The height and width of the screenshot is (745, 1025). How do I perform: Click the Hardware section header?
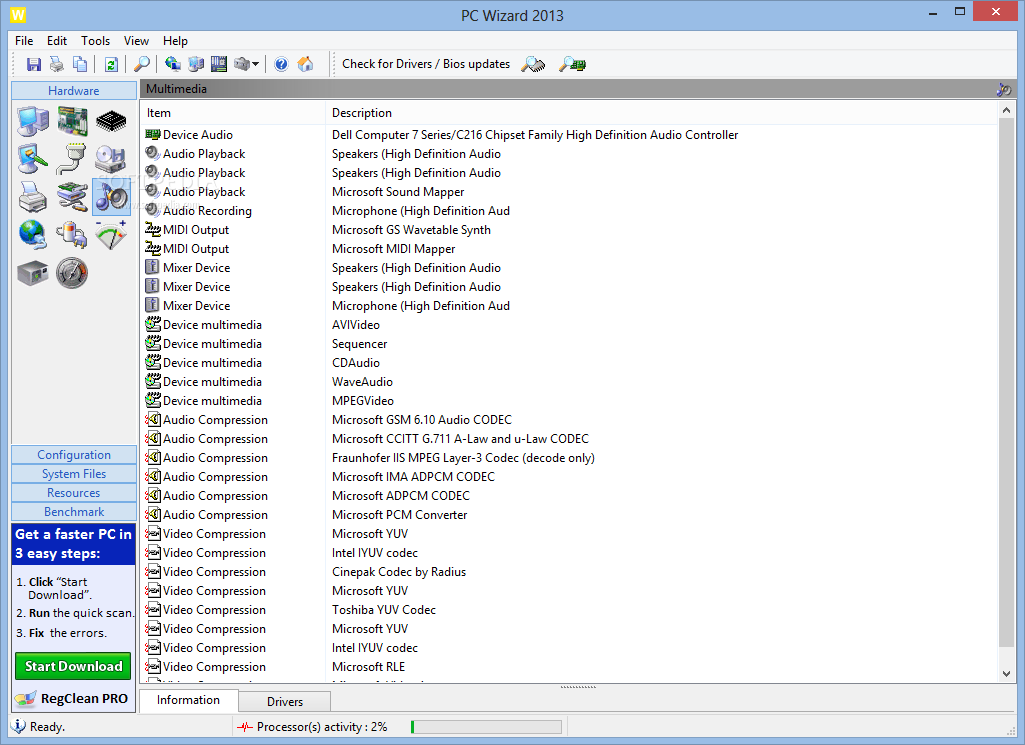74,90
